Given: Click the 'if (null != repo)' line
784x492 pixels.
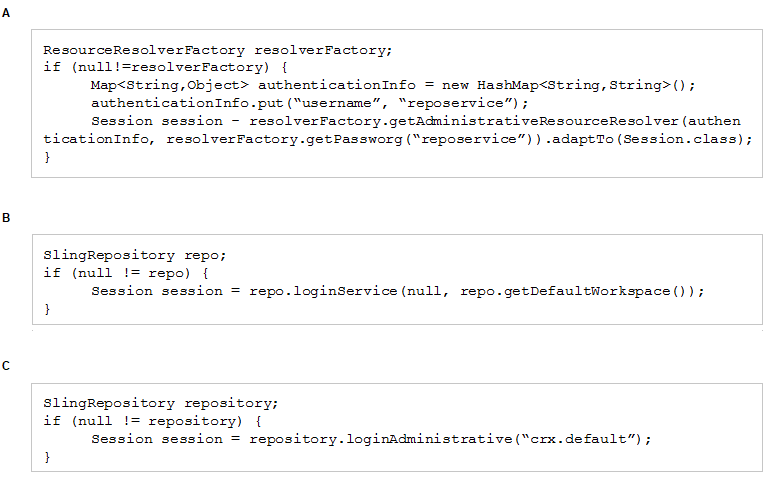Looking at the screenshot, I should [126, 274].
